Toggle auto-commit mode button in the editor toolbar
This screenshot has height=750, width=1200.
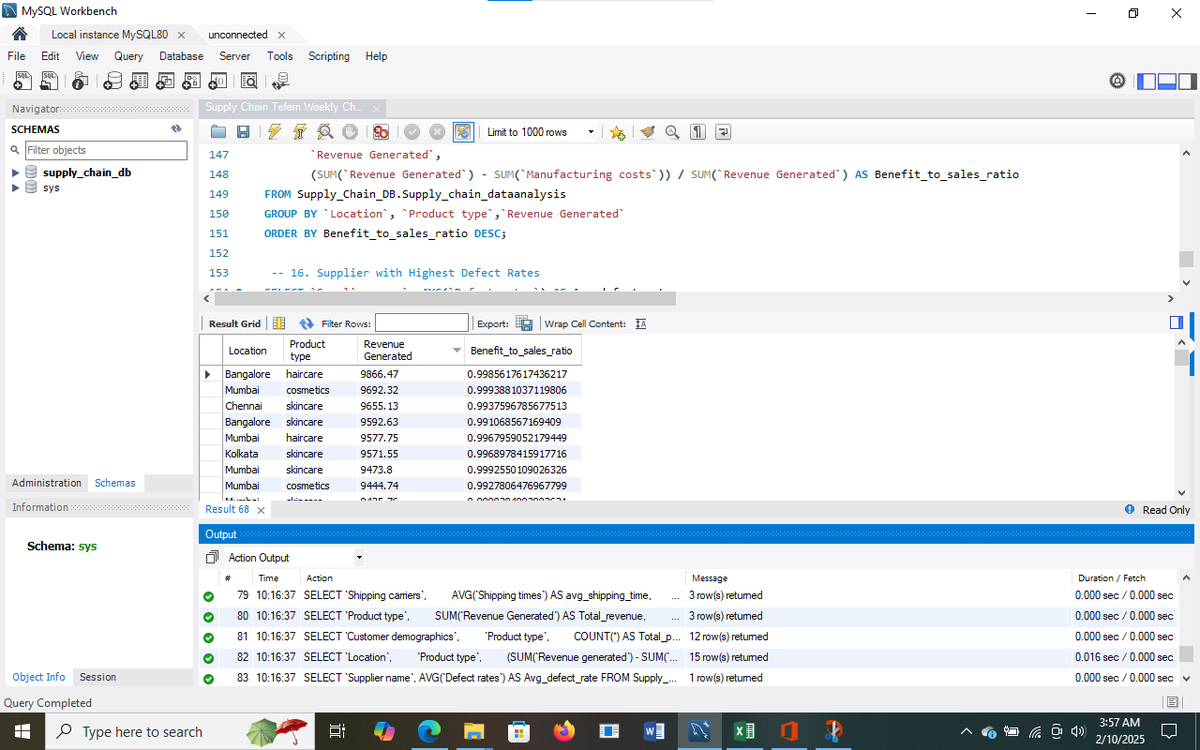pos(463,132)
